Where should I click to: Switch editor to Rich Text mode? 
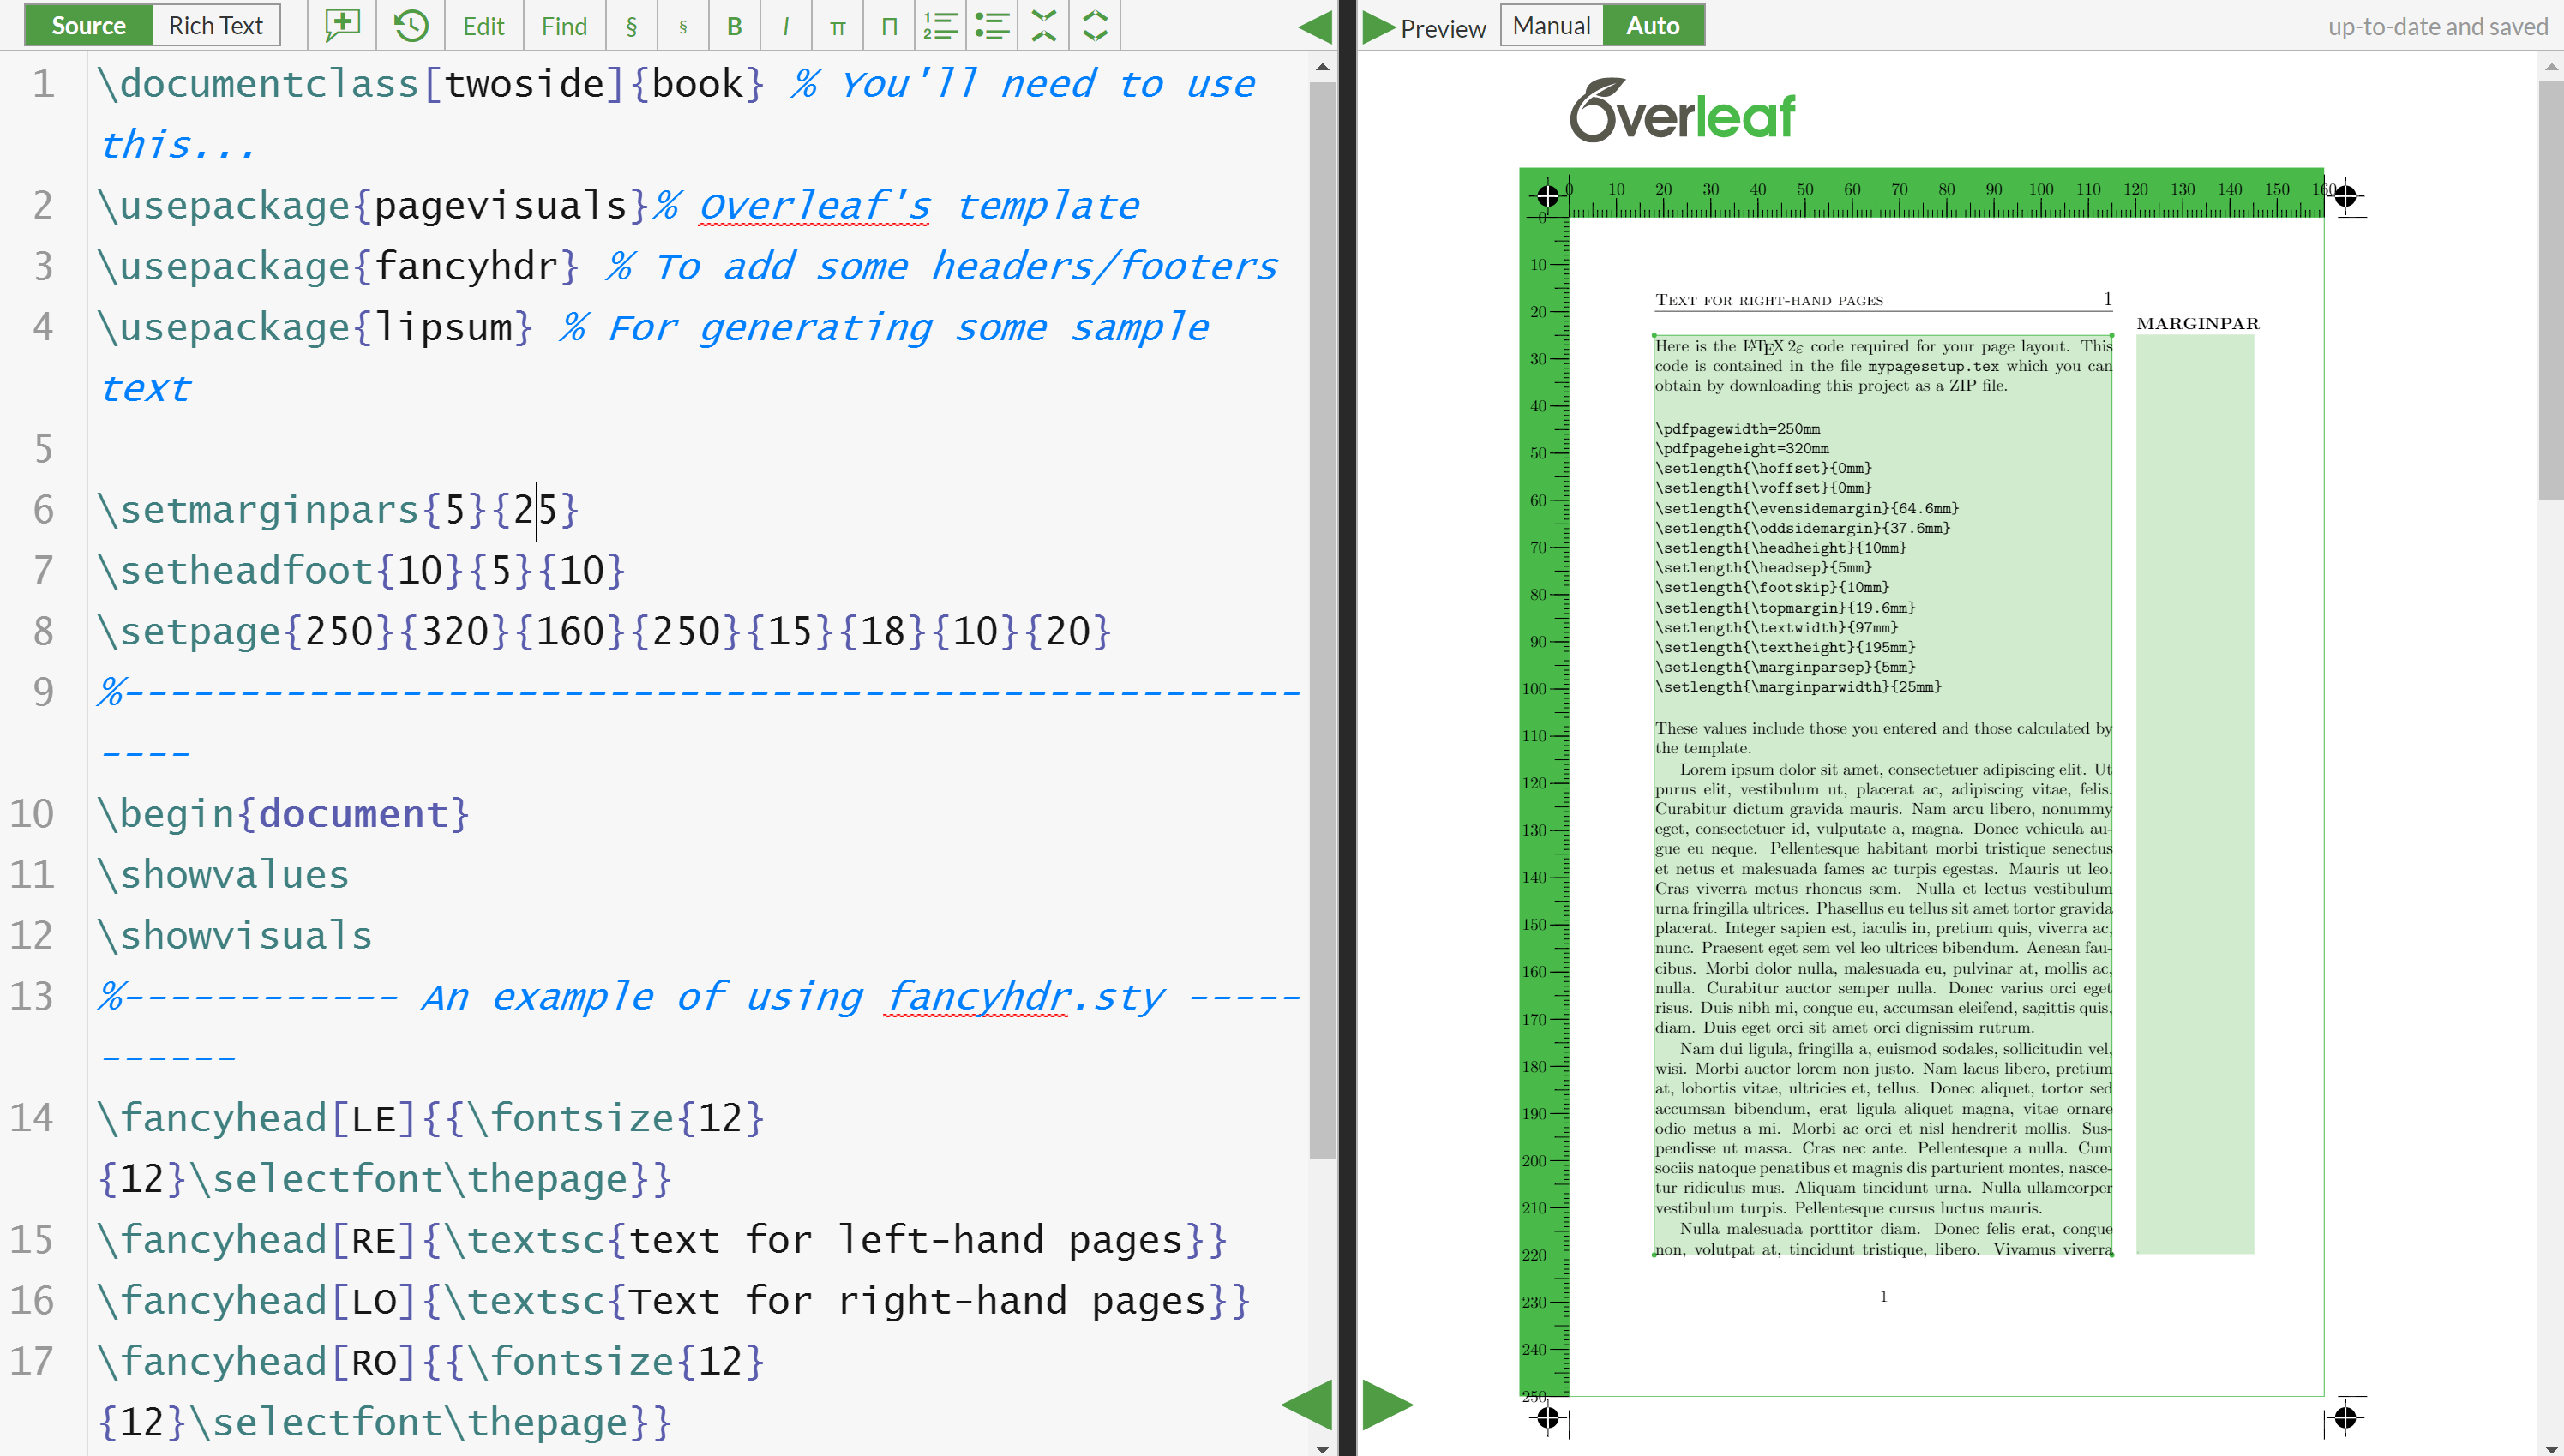tap(215, 25)
